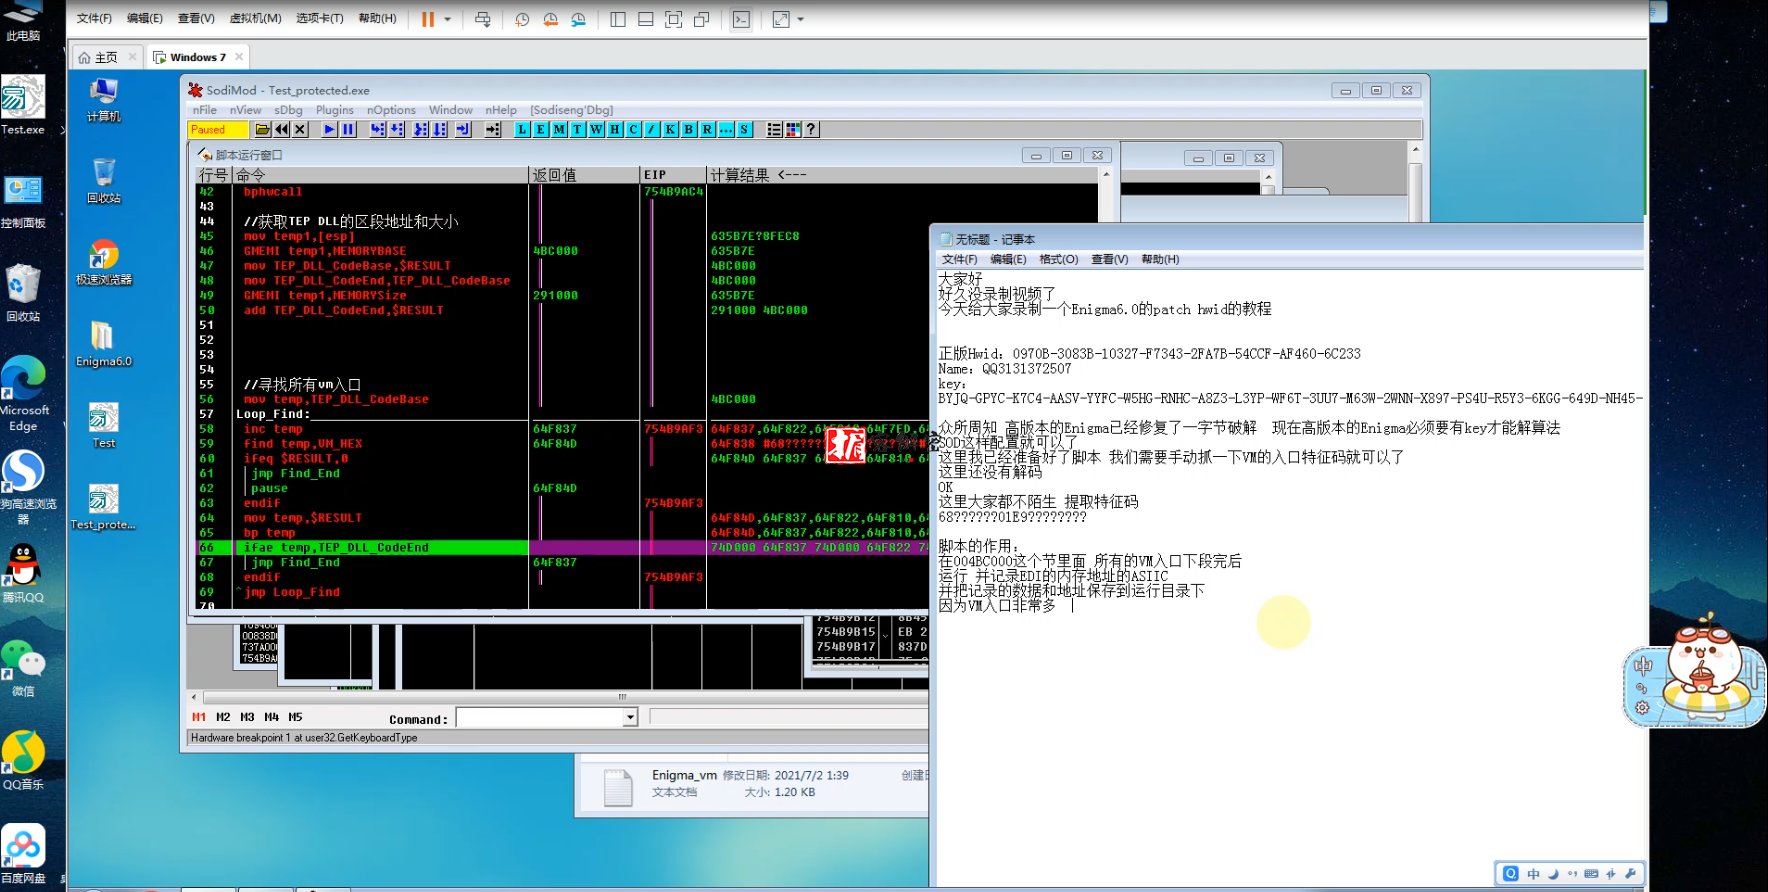The image size is (1768, 892).
Task: Open Windows list with W button
Action: (x=596, y=129)
